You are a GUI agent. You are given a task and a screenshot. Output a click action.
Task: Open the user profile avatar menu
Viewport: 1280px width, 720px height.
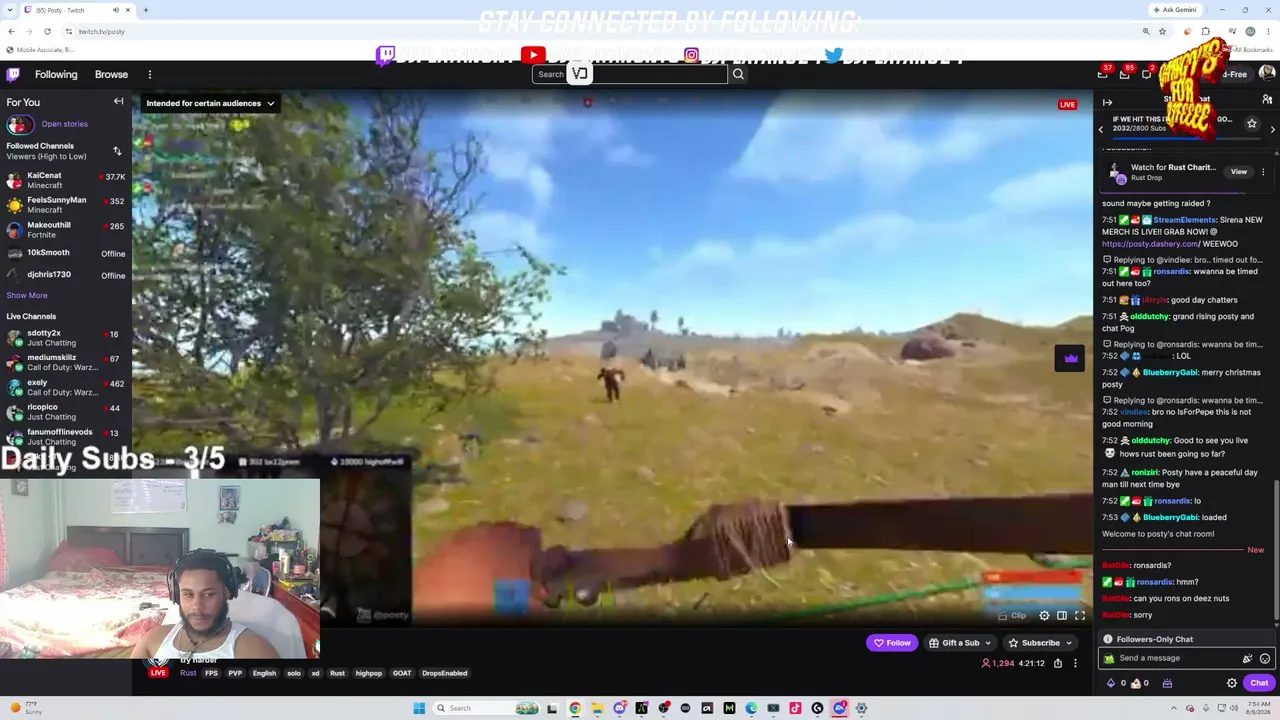(1267, 74)
